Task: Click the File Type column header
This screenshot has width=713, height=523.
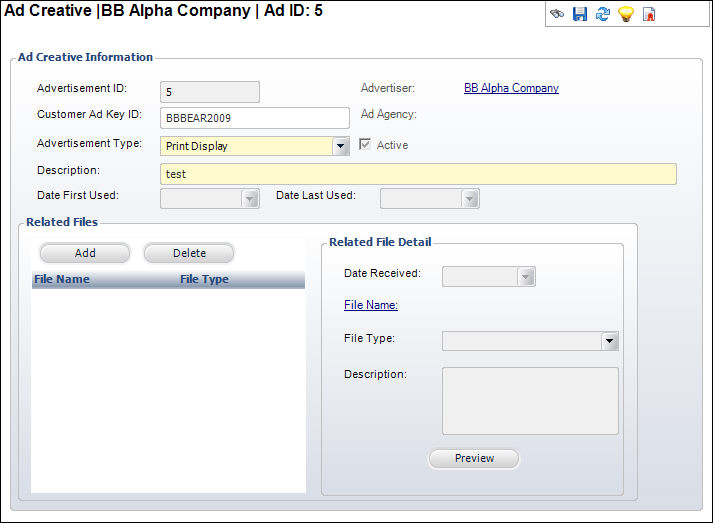Action: click(204, 279)
